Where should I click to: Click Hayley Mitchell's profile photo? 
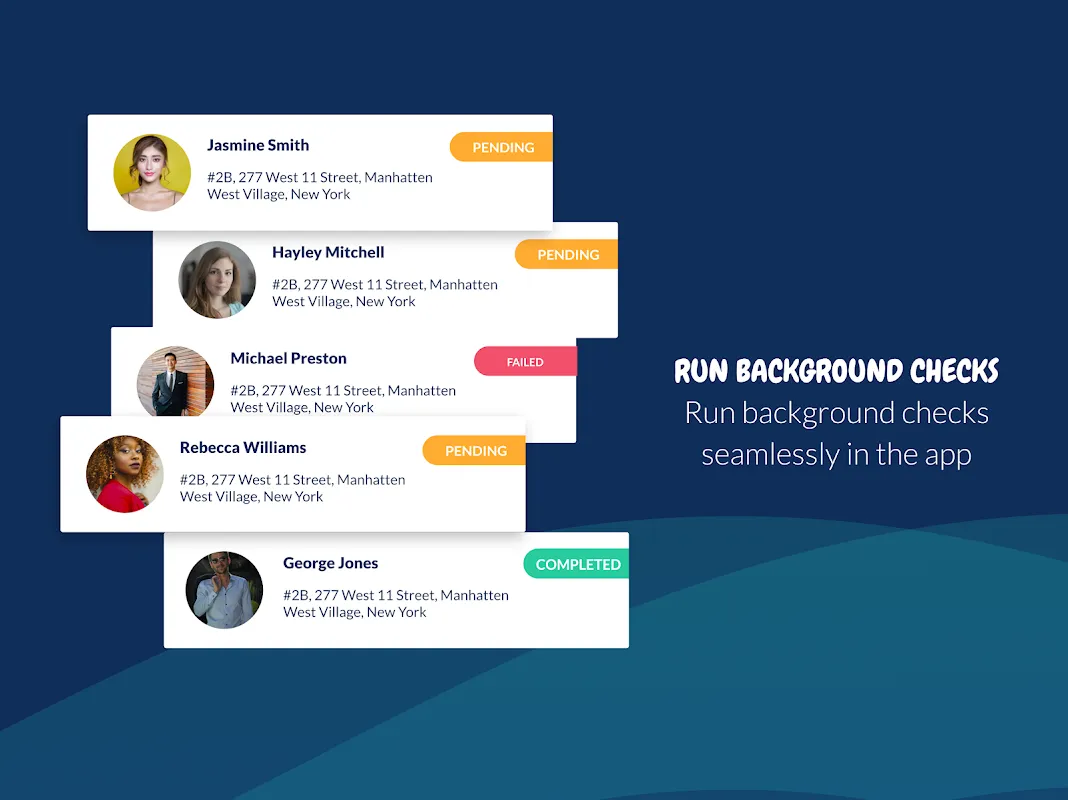tap(217, 280)
